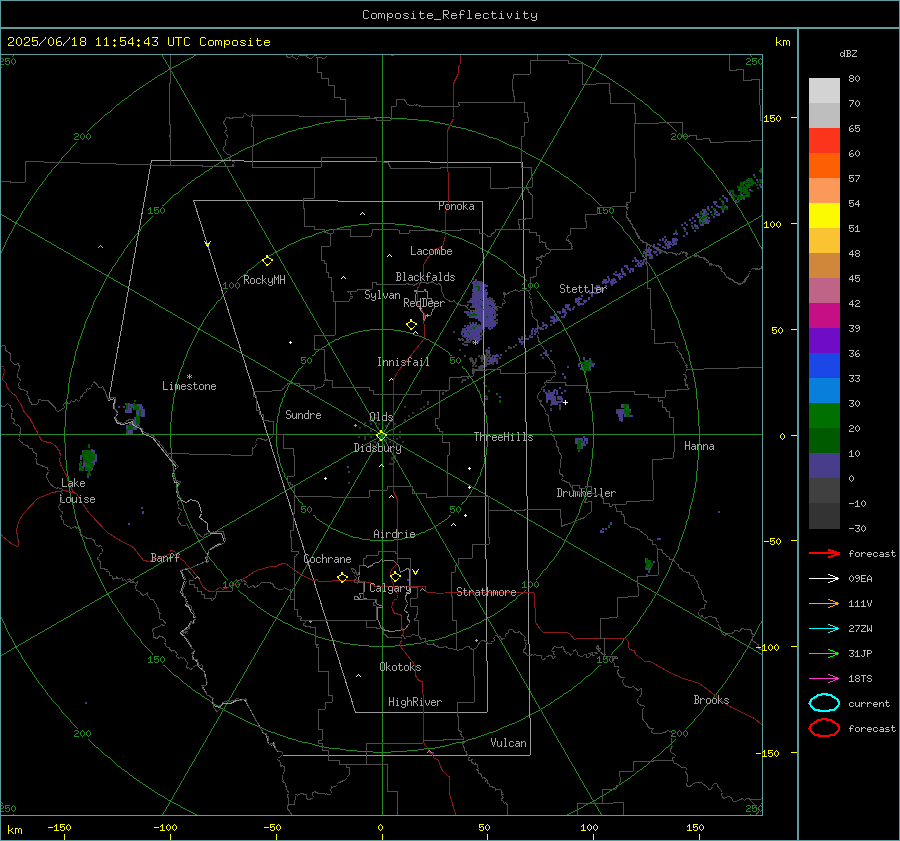This screenshot has height=841, width=900.
Task: Select the magenta swatch below the 42 label
Action: click(824, 316)
